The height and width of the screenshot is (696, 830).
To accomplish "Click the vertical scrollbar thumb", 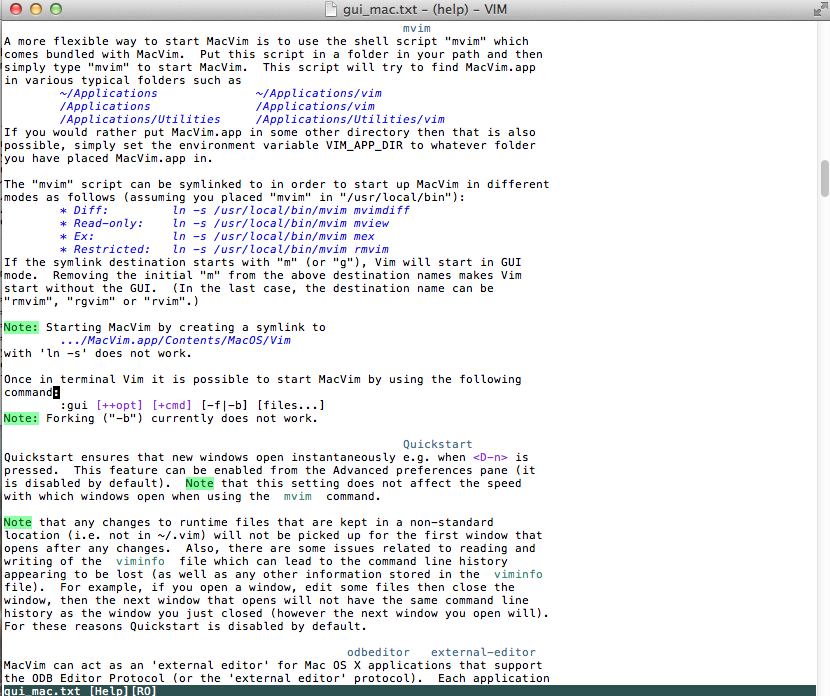I will click(x=824, y=178).
